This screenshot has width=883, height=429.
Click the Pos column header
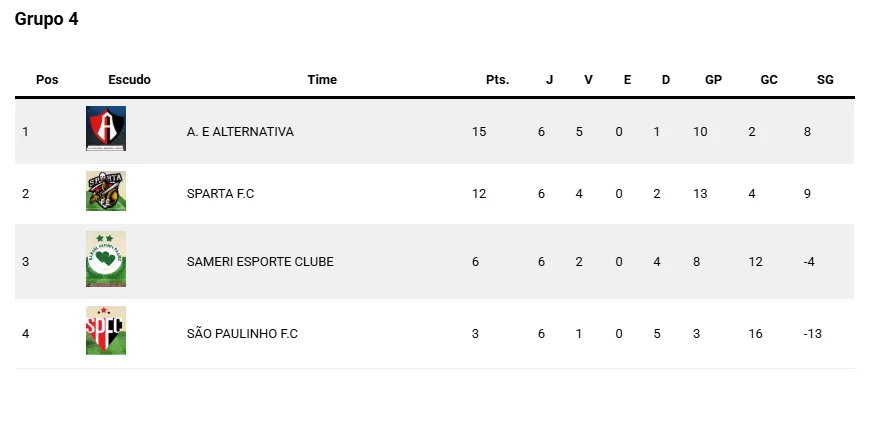47,80
